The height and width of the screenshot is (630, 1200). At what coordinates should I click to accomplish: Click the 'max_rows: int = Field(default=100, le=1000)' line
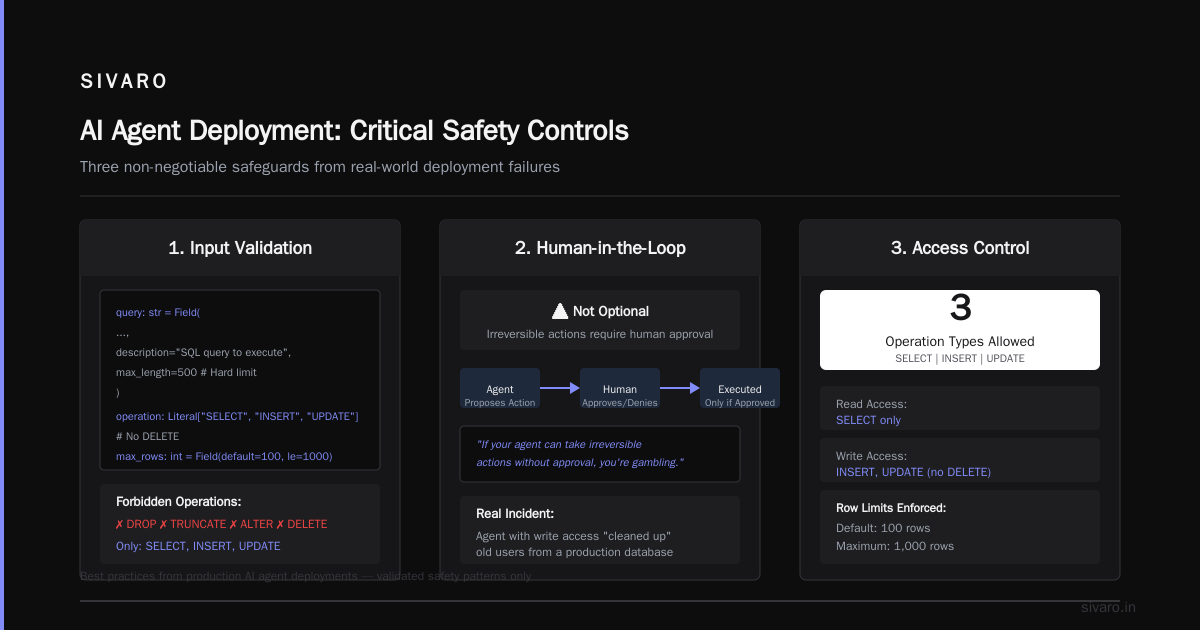[224, 456]
